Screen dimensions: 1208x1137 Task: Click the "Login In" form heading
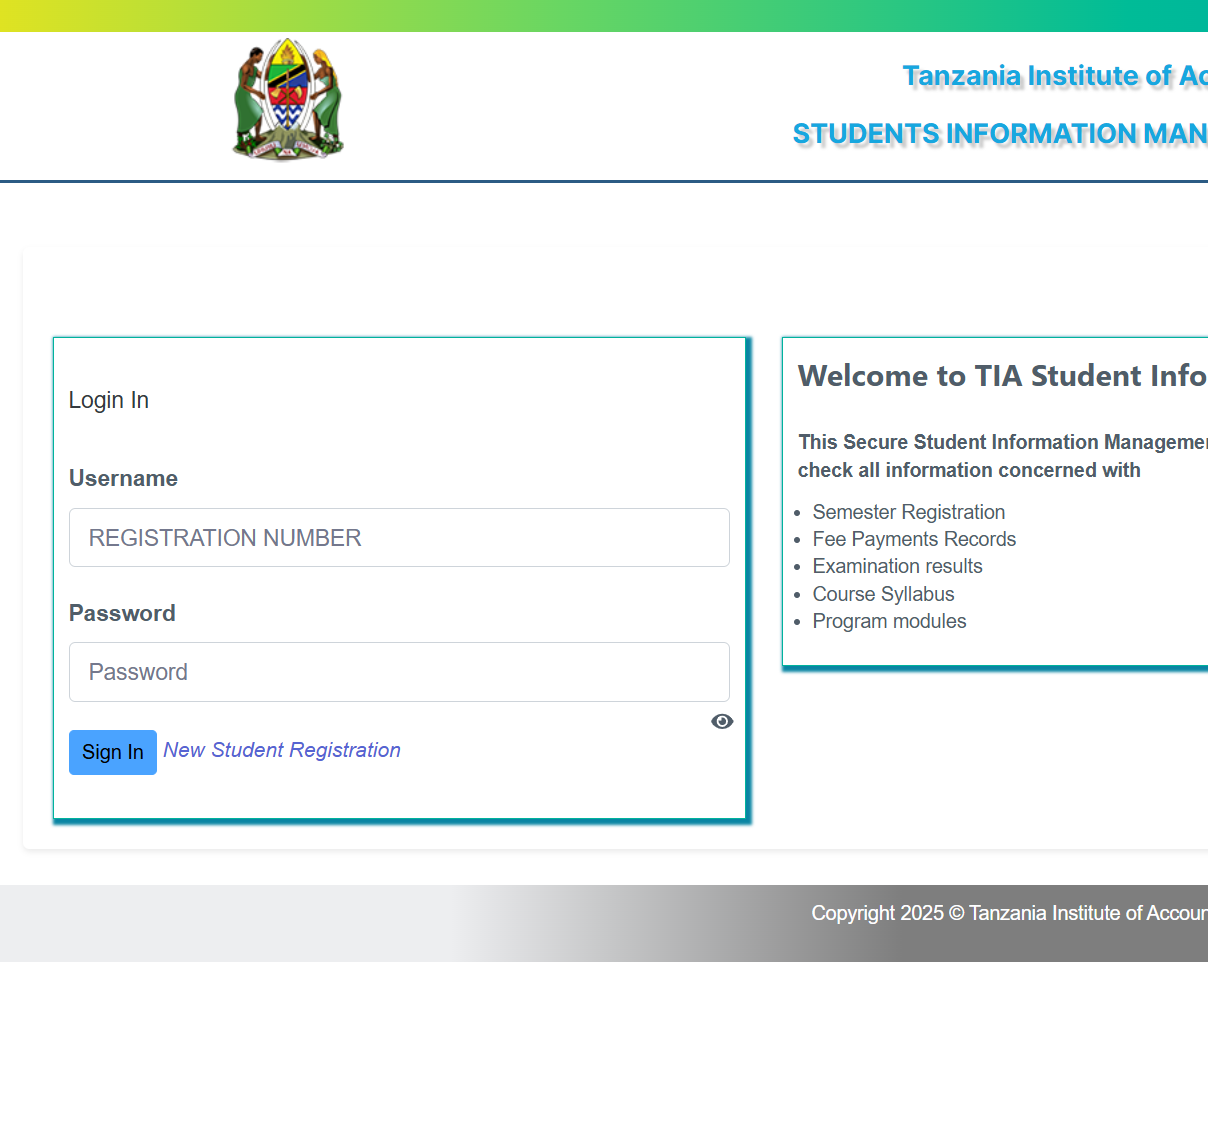(x=109, y=400)
